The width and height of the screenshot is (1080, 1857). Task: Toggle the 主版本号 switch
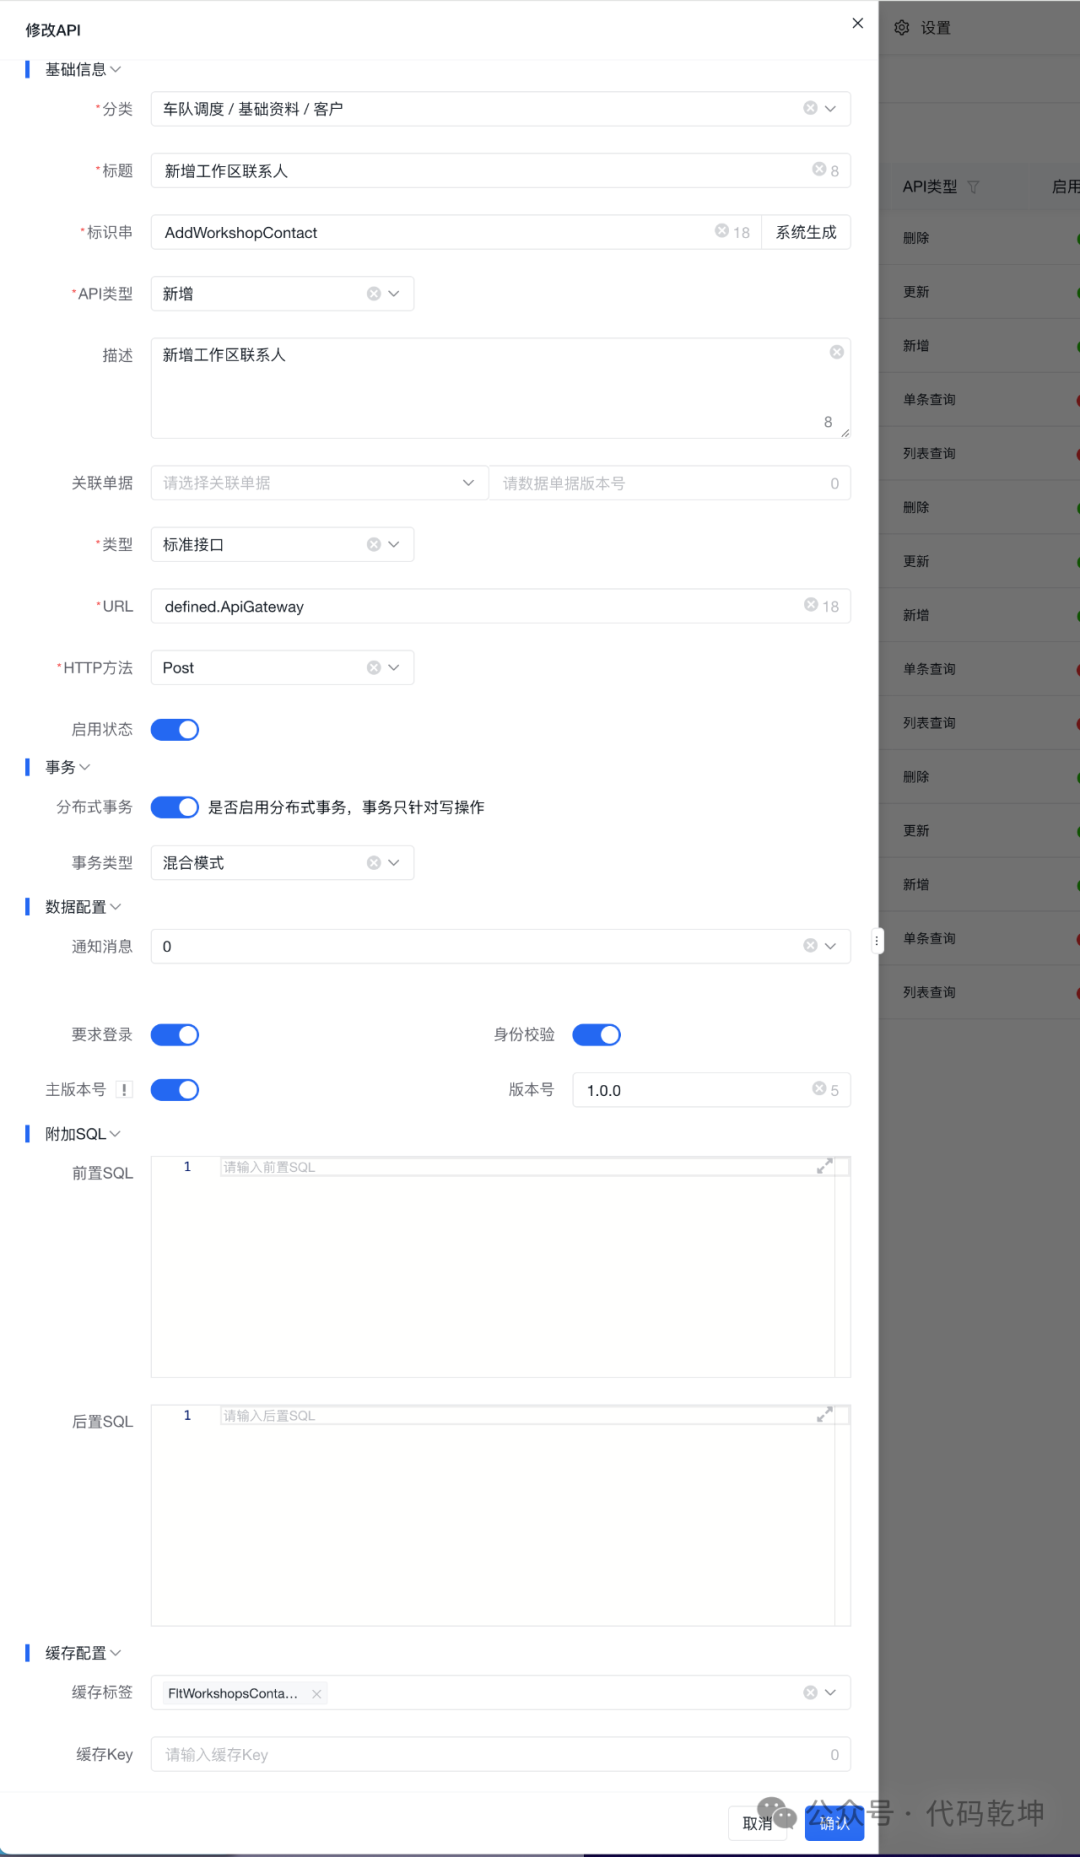click(x=175, y=1090)
